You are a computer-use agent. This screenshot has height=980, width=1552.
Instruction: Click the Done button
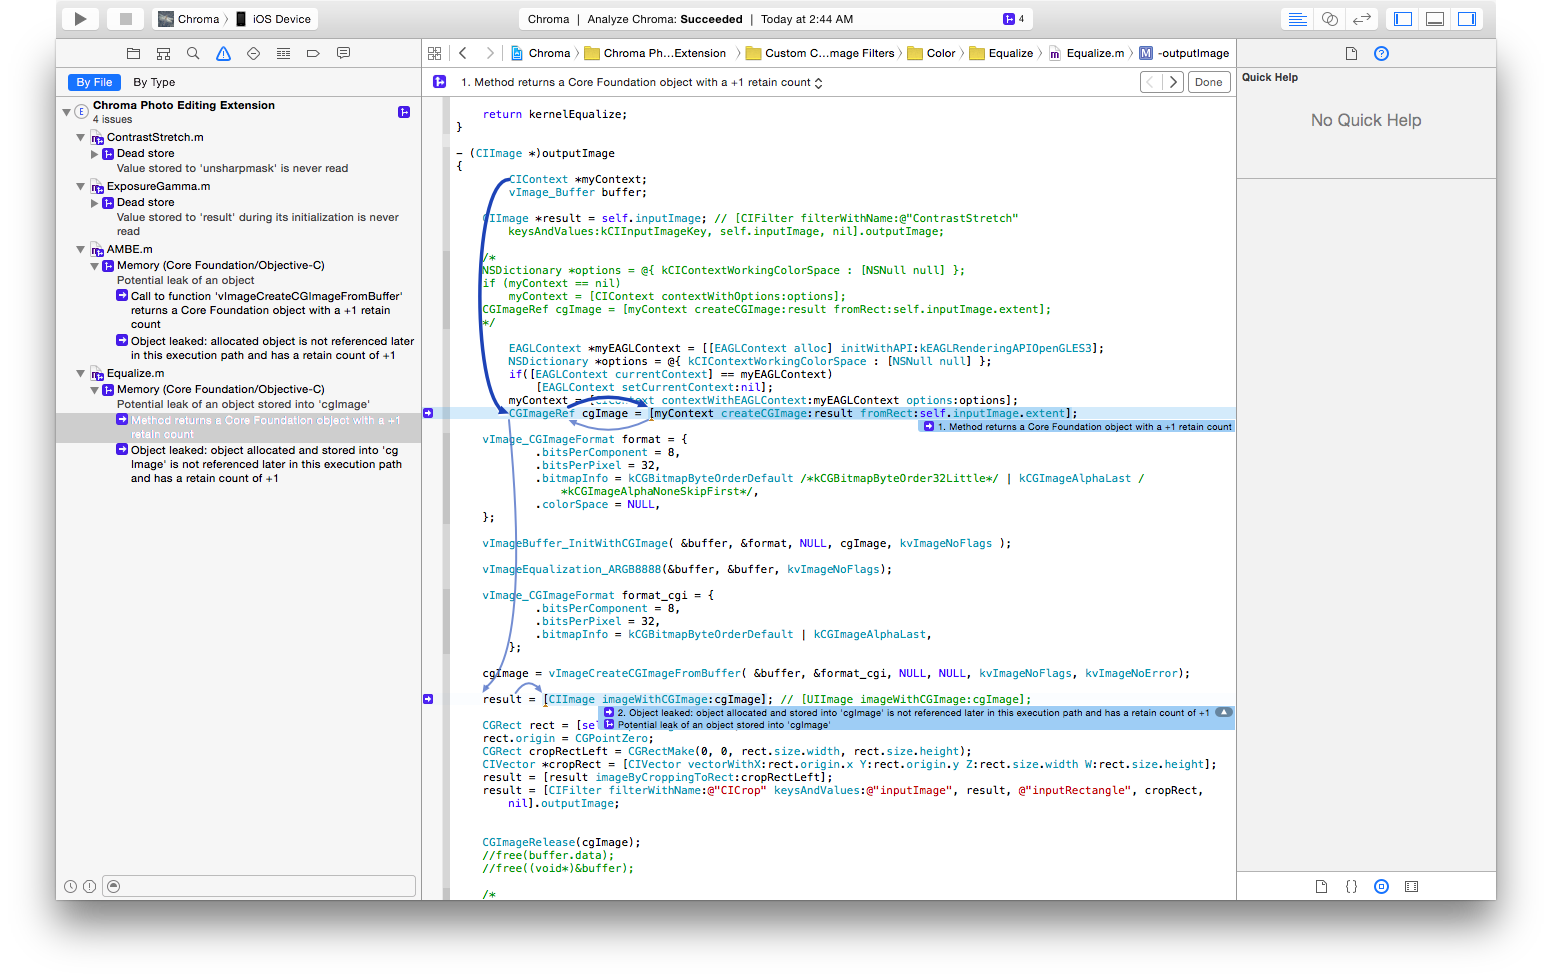[x=1208, y=82]
